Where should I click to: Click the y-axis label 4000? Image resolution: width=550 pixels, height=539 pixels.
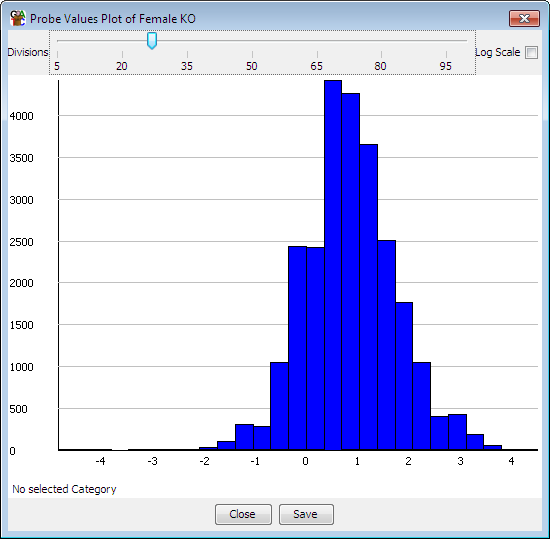pos(21,116)
